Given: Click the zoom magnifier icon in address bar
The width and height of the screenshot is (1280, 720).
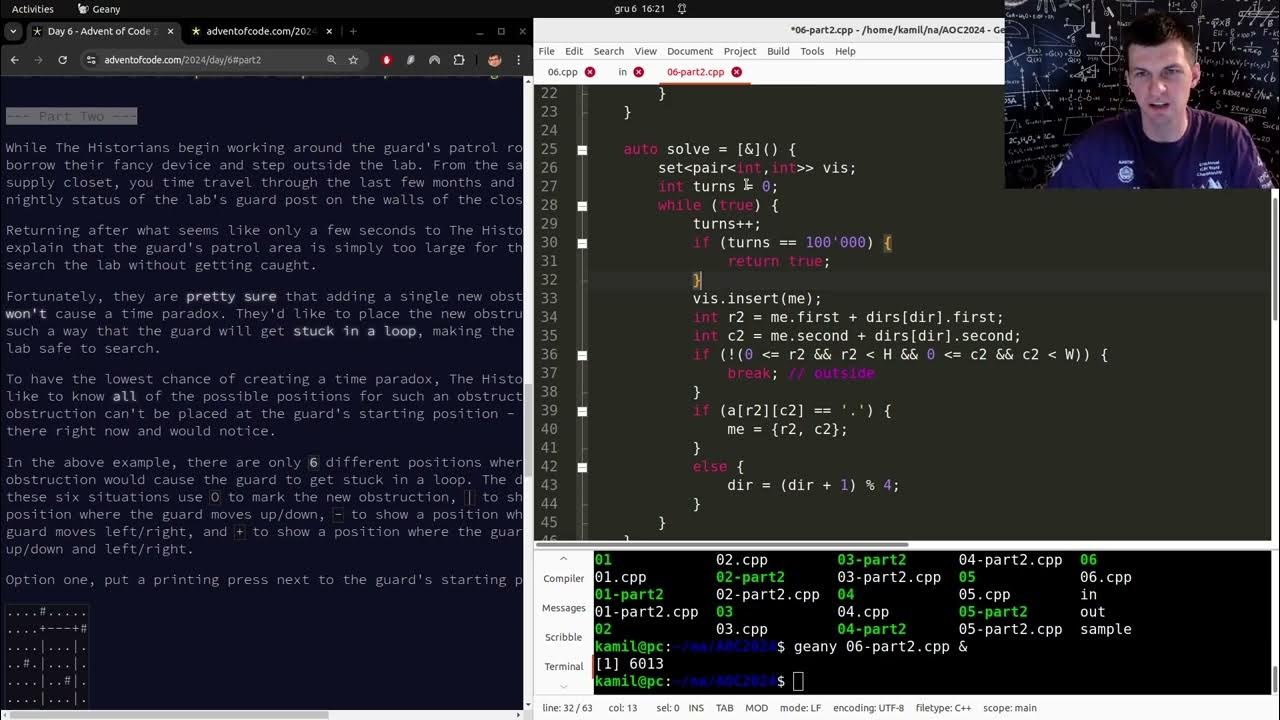Looking at the screenshot, I should tap(331, 60).
